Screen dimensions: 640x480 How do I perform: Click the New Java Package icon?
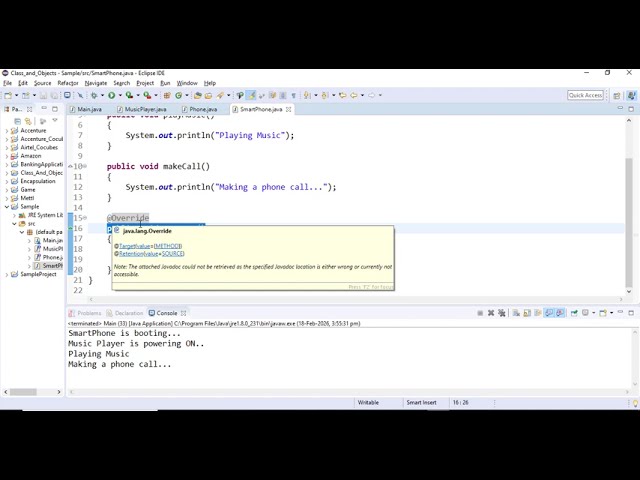(x=167, y=95)
